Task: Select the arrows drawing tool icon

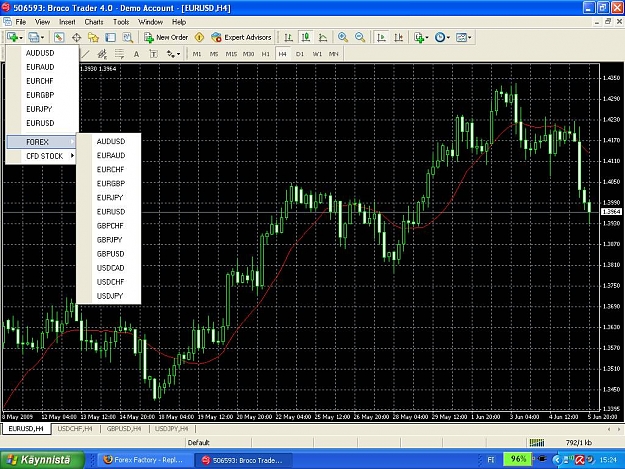Action: pyautogui.click(x=171, y=54)
